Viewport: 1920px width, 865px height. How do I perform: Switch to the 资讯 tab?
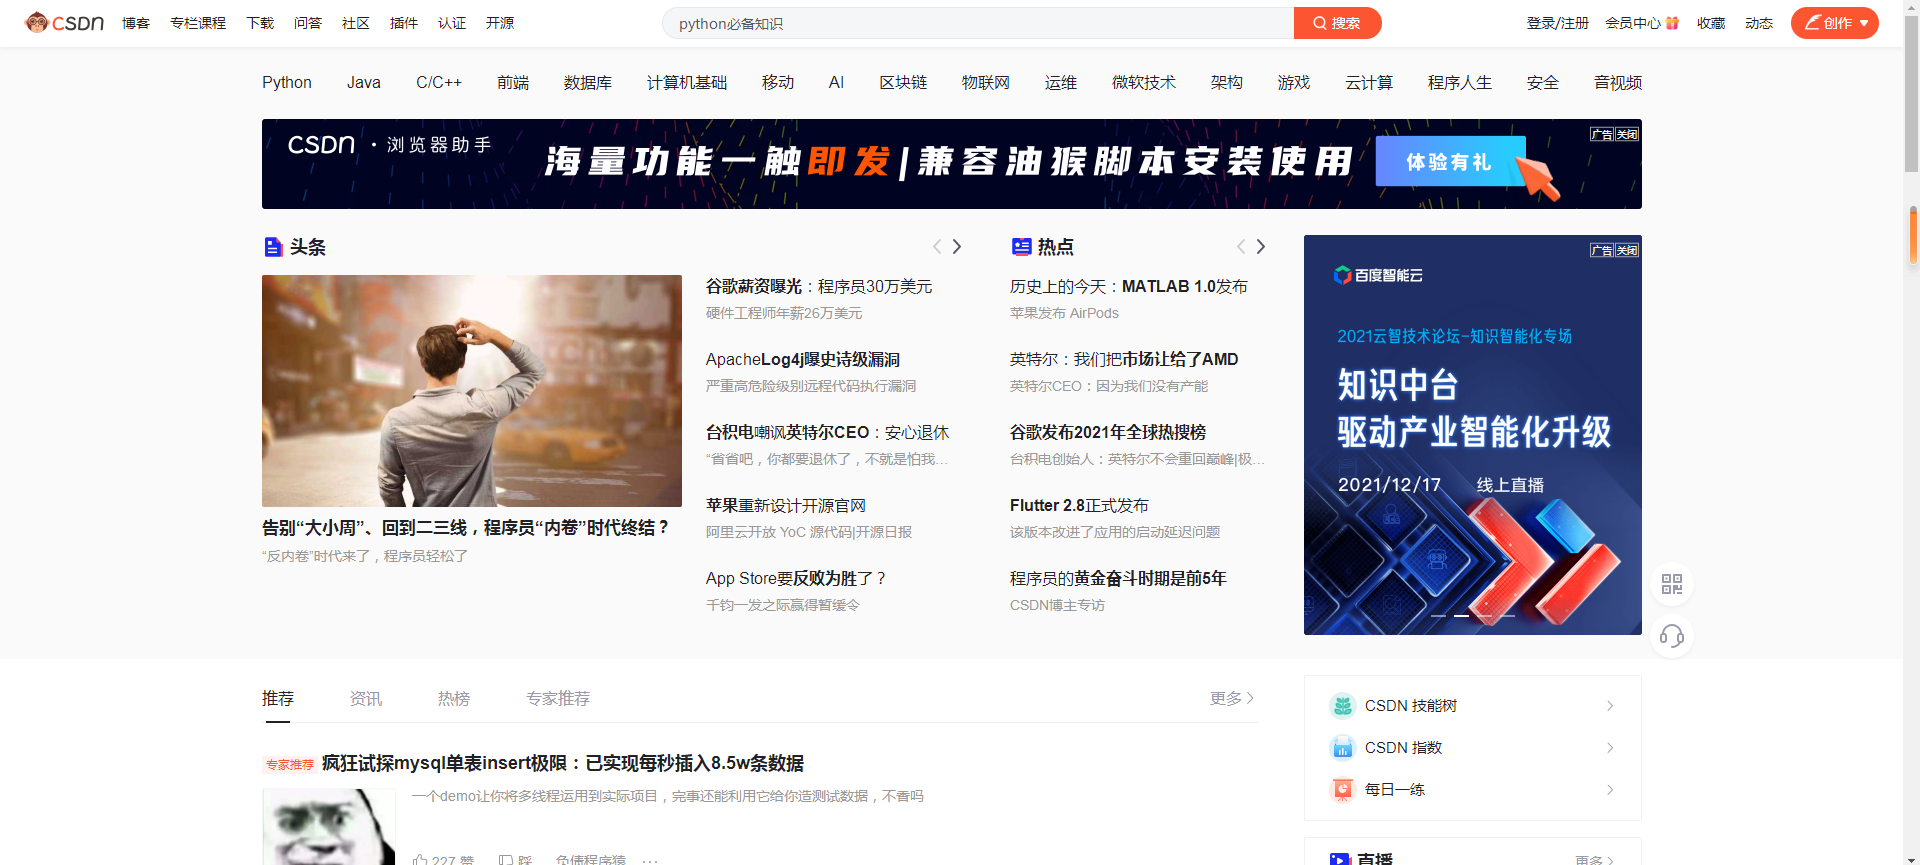[366, 698]
